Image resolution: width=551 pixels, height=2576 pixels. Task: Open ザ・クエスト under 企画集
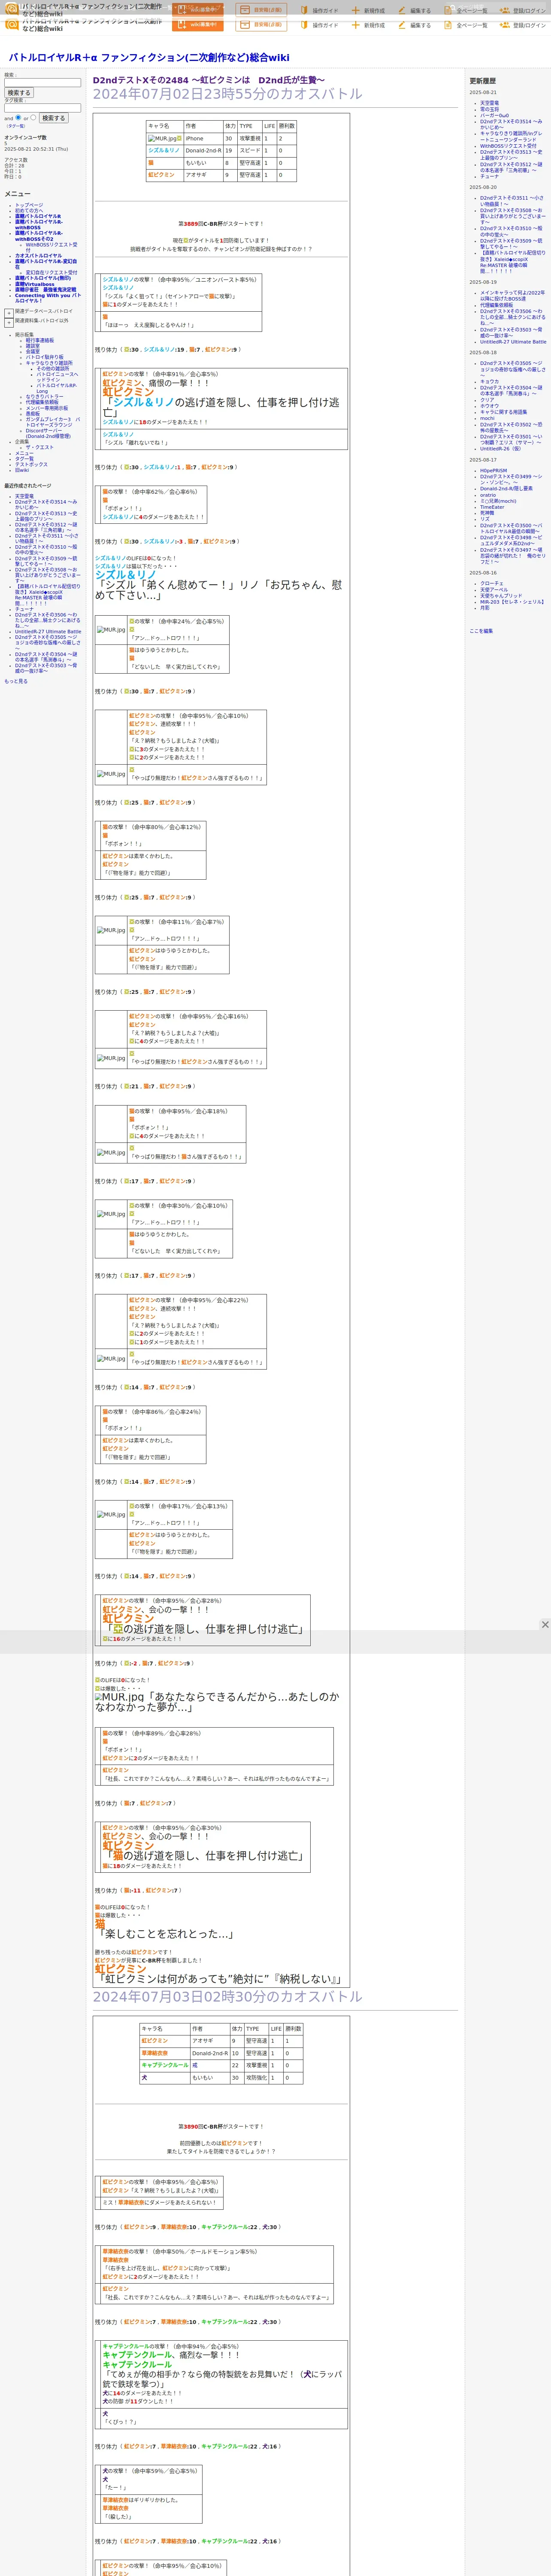(40, 447)
